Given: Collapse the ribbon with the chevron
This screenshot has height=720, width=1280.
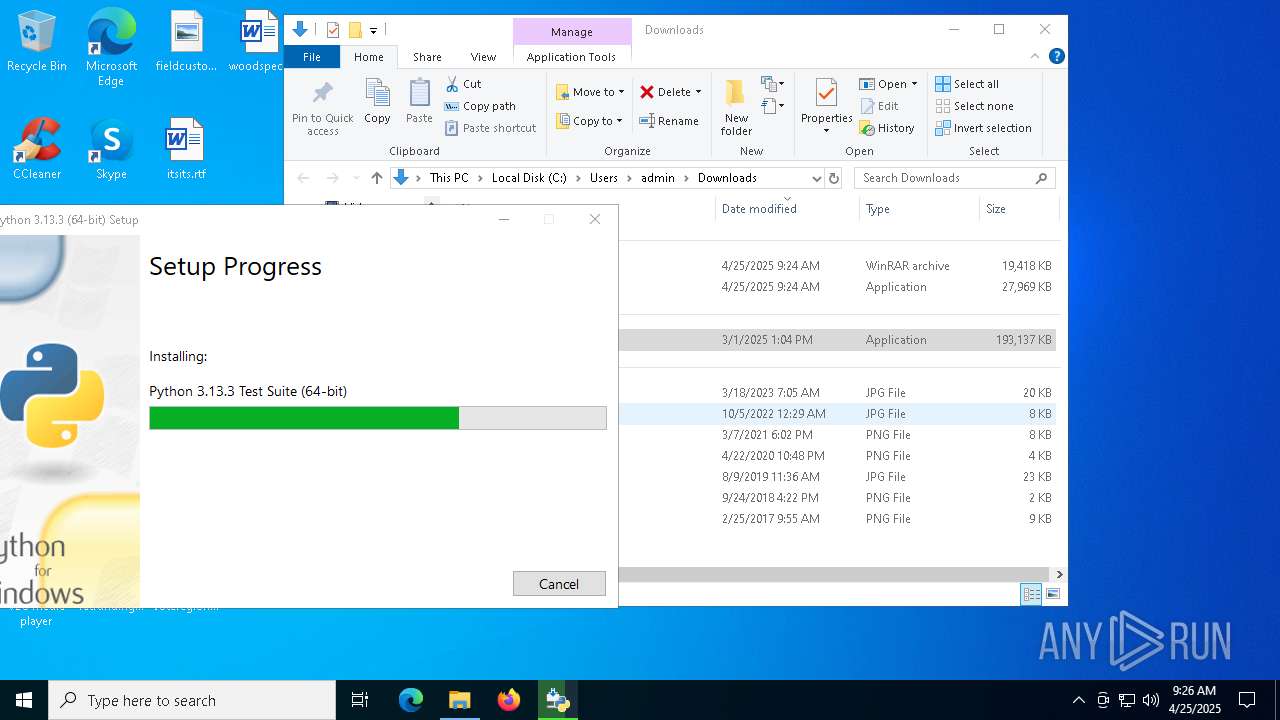Looking at the screenshot, I should (1035, 56).
